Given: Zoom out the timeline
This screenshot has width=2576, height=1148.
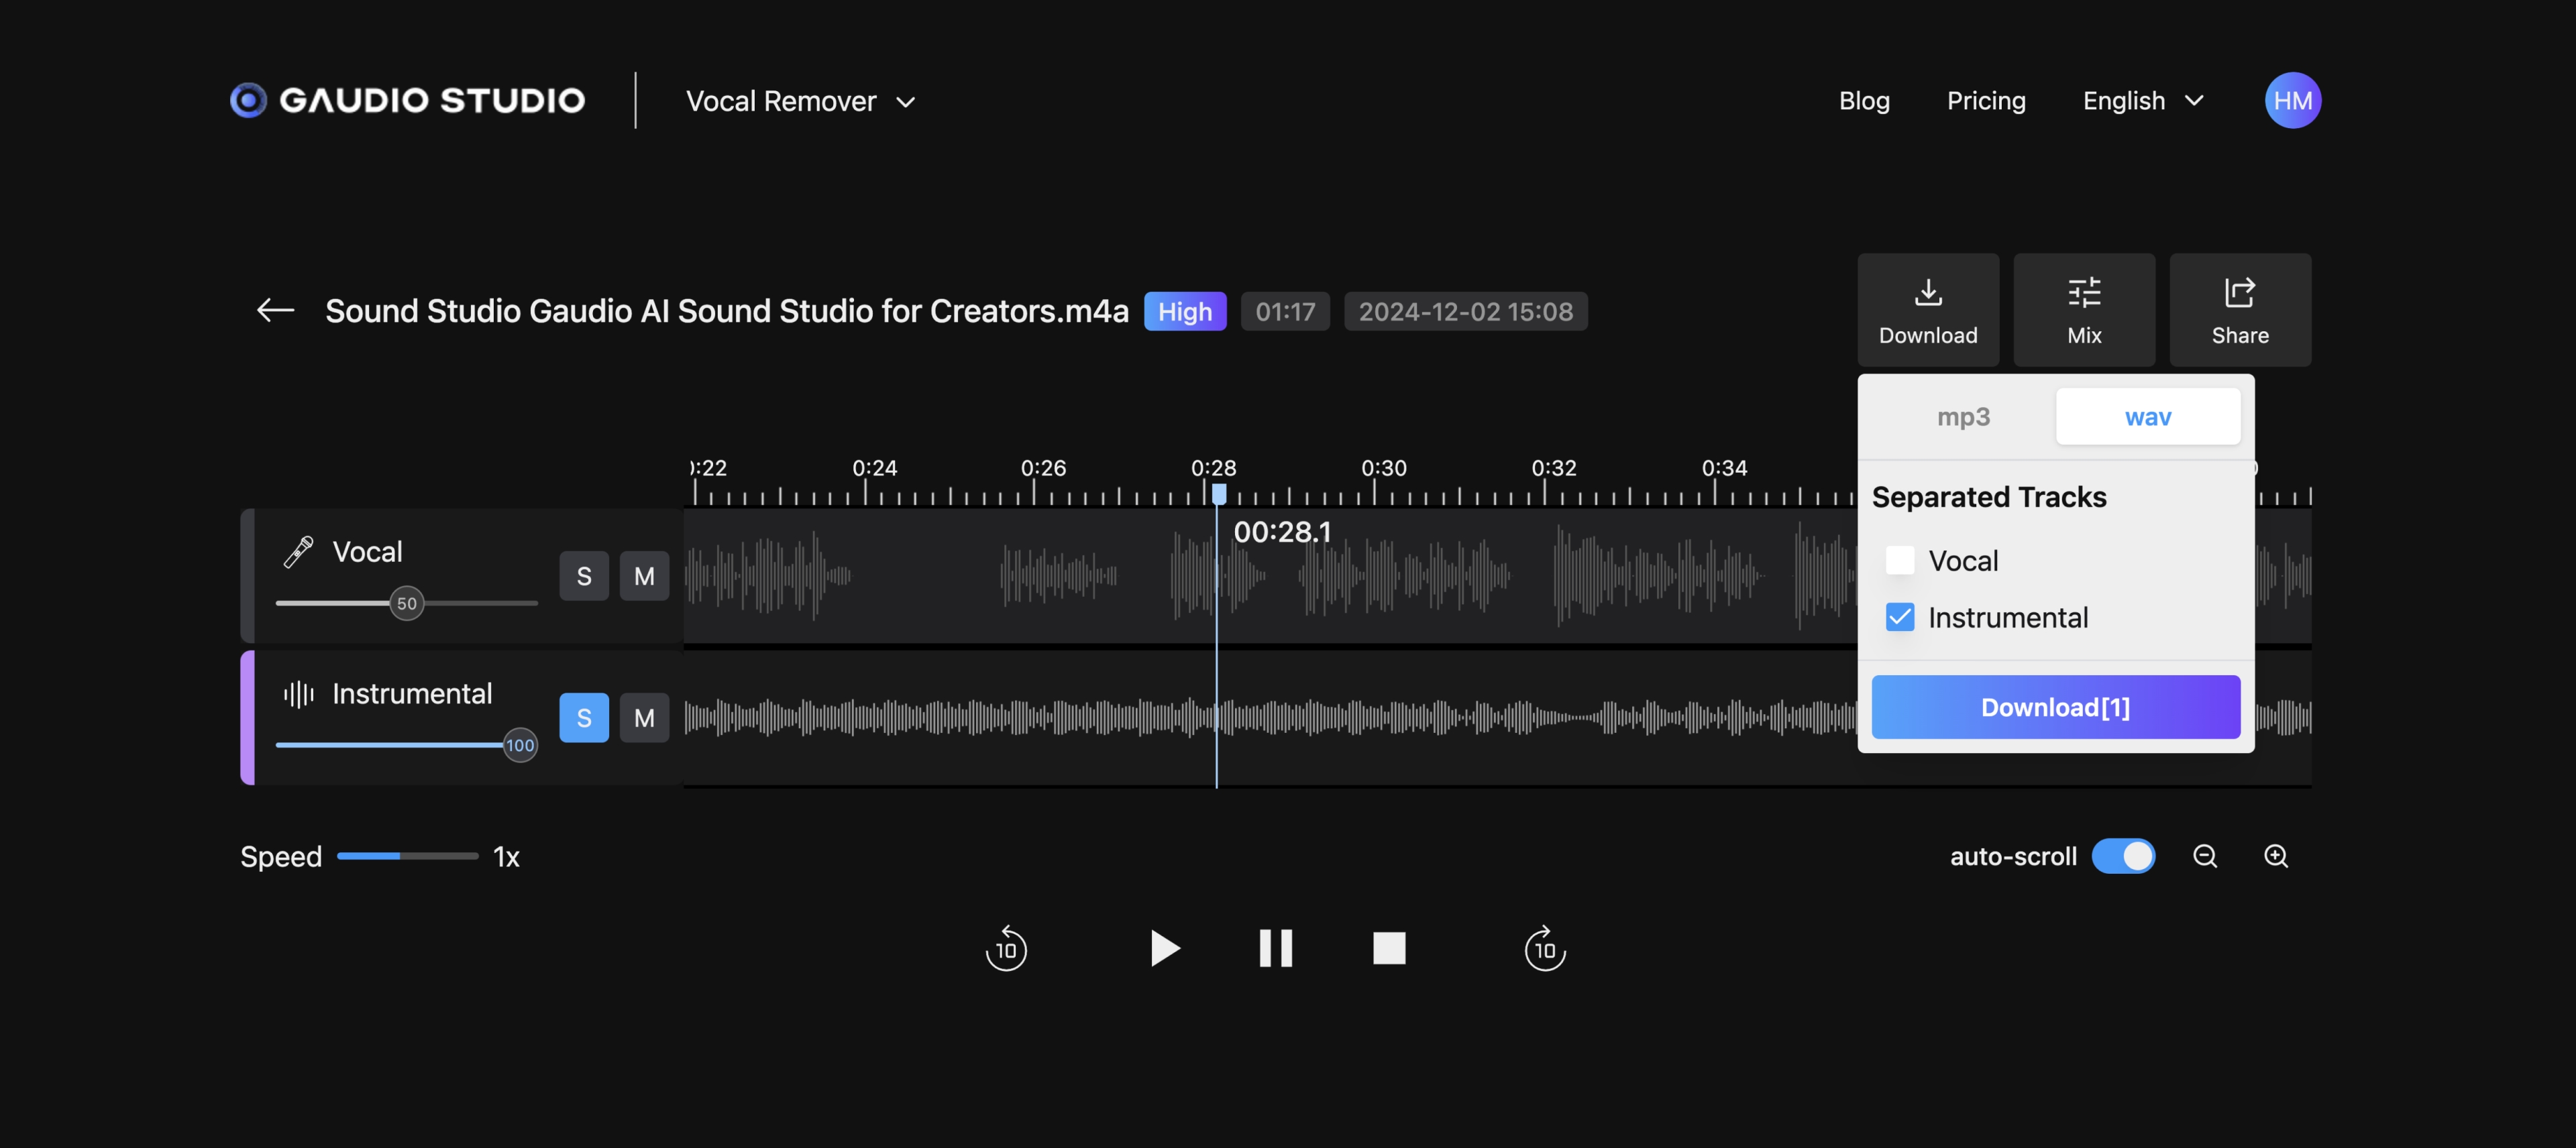Looking at the screenshot, I should tap(2205, 856).
